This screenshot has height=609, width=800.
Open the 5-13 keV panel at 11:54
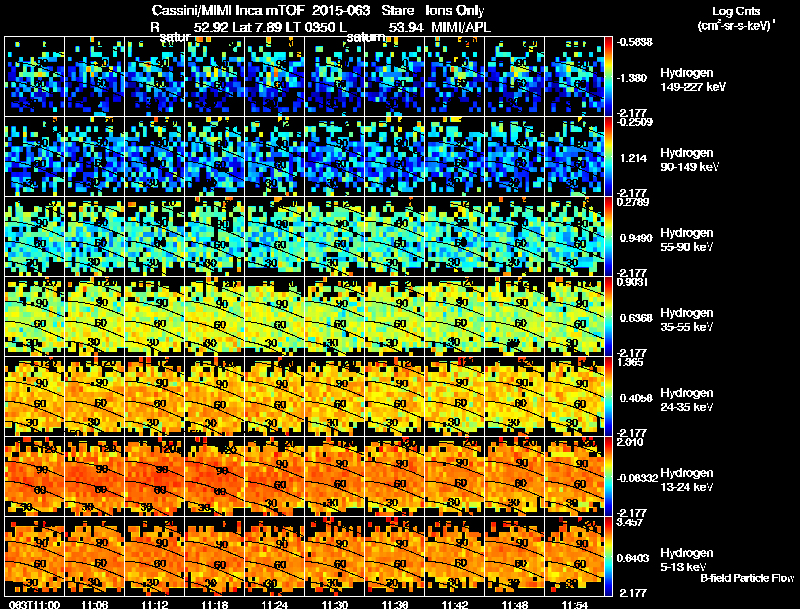click(574, 557)
